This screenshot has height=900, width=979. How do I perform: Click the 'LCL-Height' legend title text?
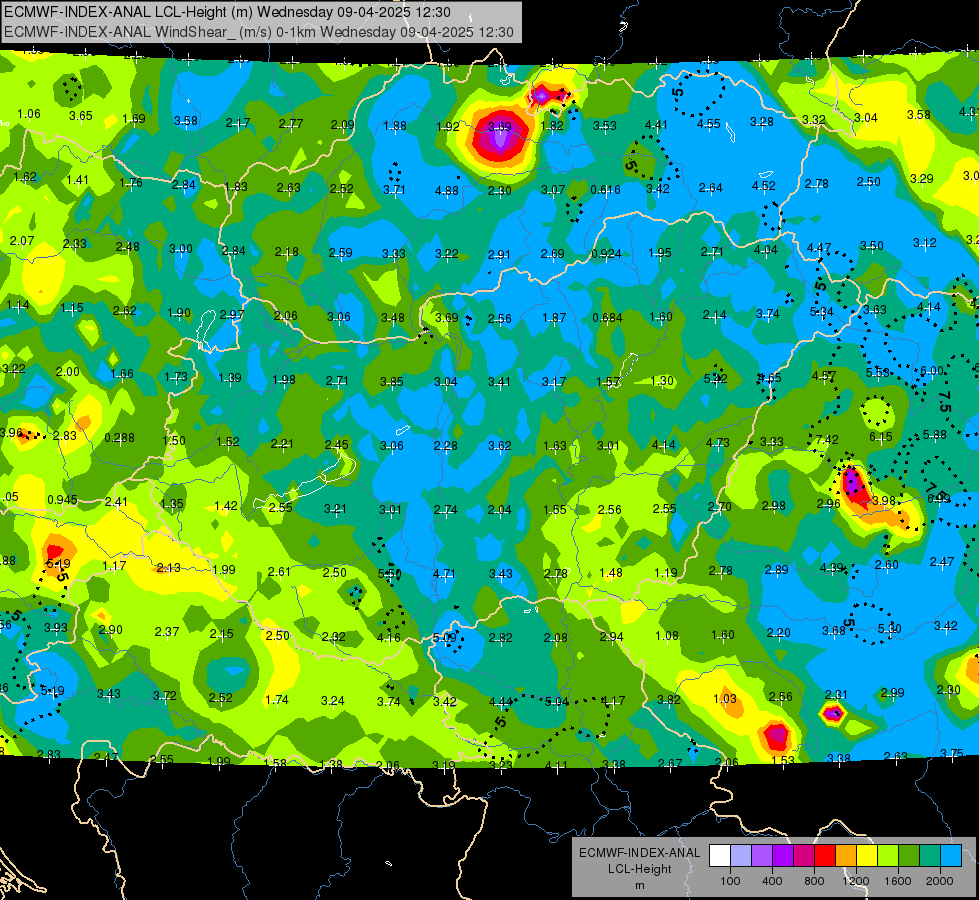pyautogui.click(x=639, y=869)
